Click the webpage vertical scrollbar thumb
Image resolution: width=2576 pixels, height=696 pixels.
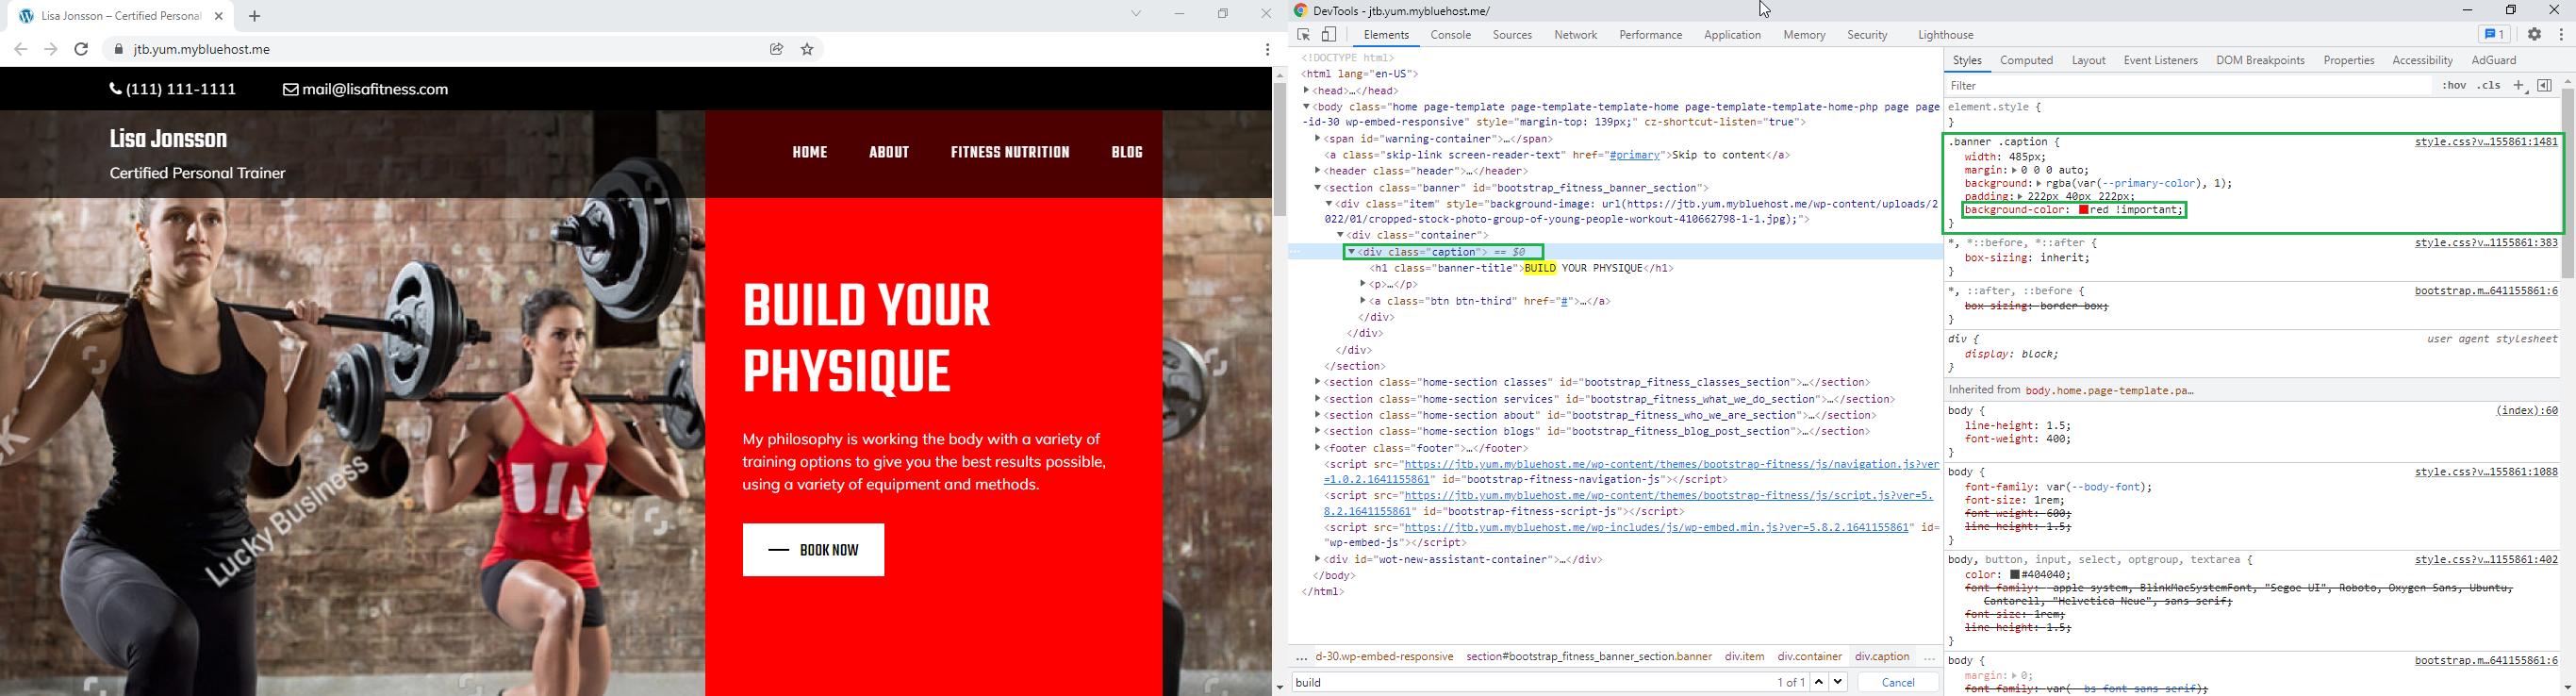[x=1279, y=150]
